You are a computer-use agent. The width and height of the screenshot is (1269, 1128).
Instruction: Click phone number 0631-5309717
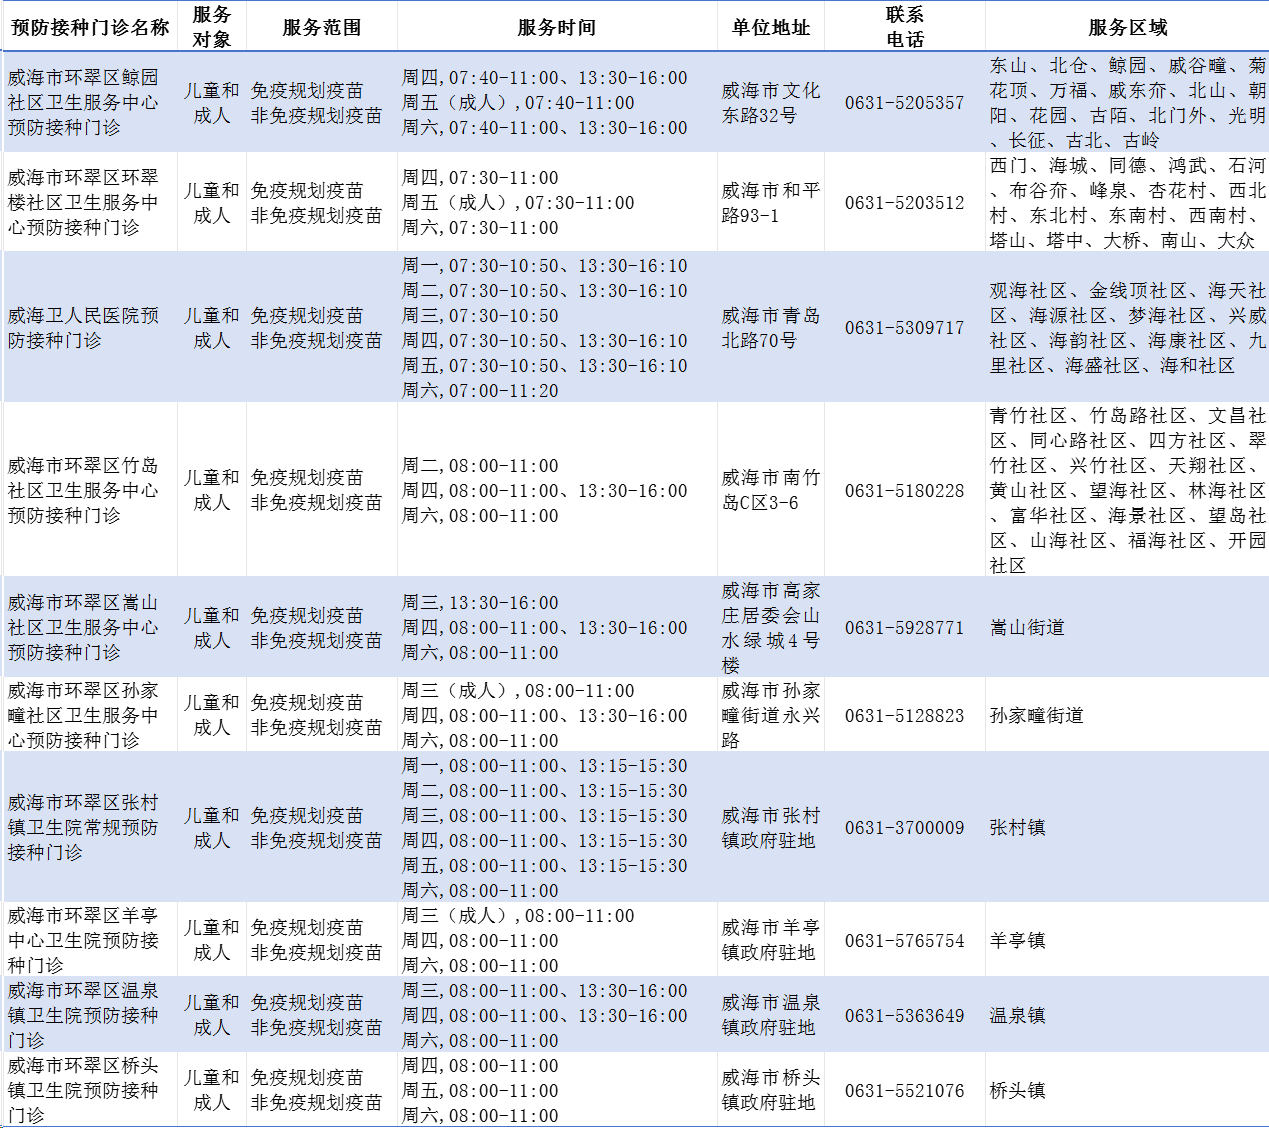pos(905,327)
